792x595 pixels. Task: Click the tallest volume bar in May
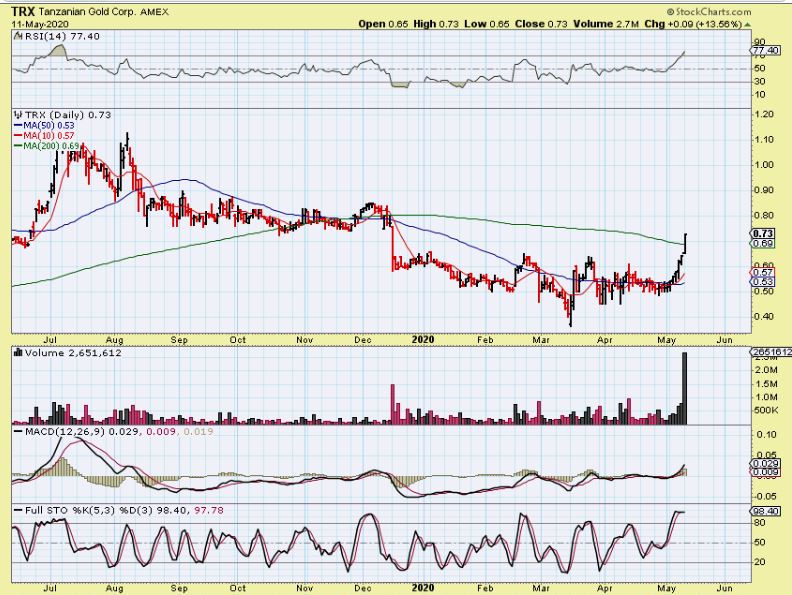click(x=685, y=388)
